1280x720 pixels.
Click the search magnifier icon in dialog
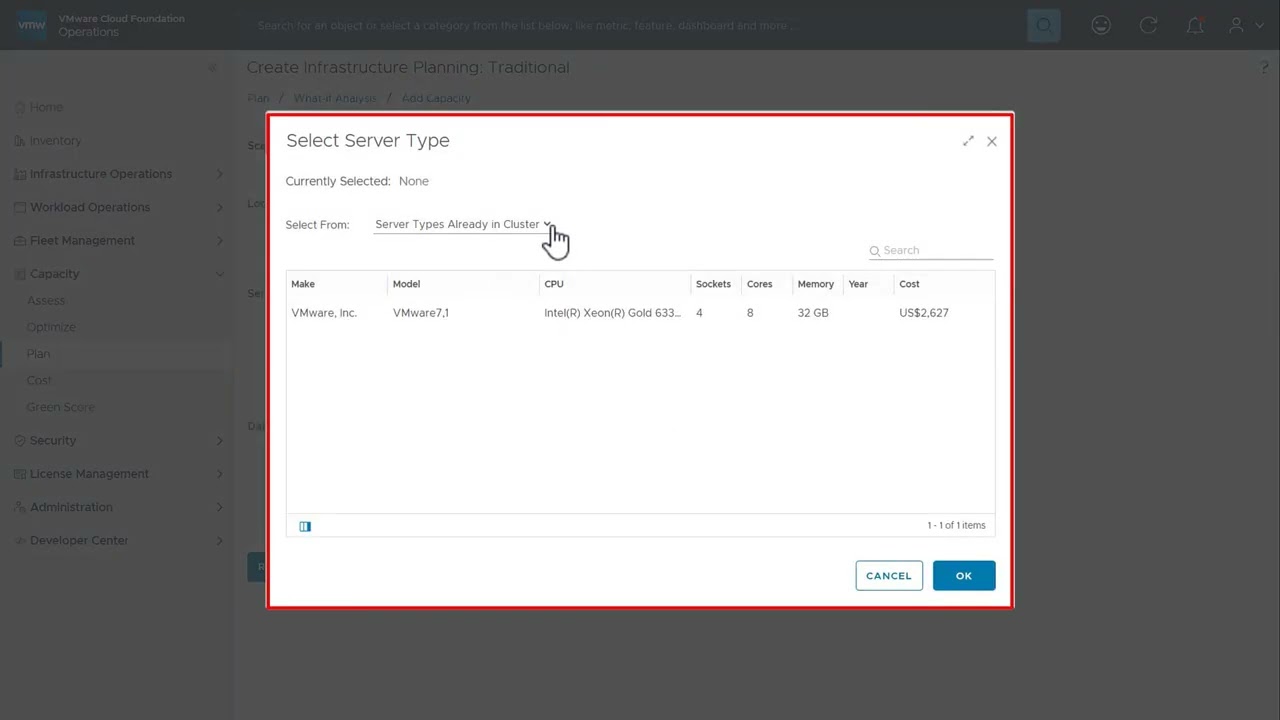click(x=875, y=251)
